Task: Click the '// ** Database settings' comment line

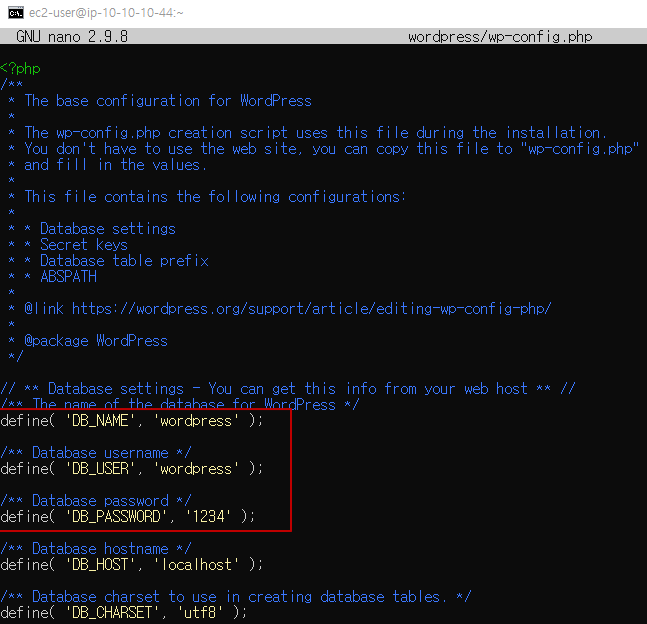Action: click(x=288, y=389)
